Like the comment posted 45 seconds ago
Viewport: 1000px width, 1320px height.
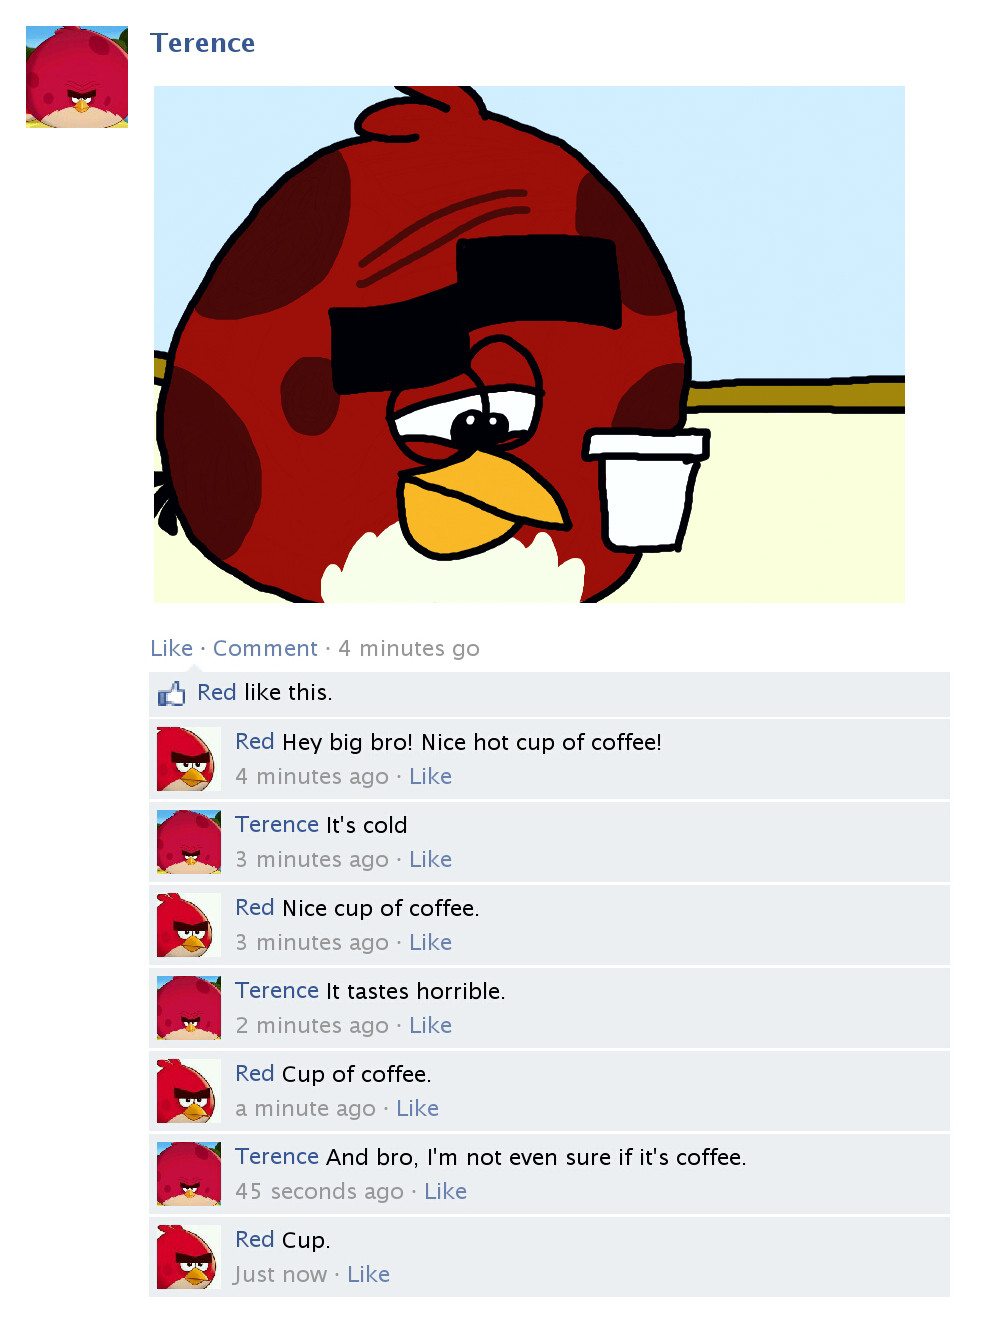[x=445, y=1191]
